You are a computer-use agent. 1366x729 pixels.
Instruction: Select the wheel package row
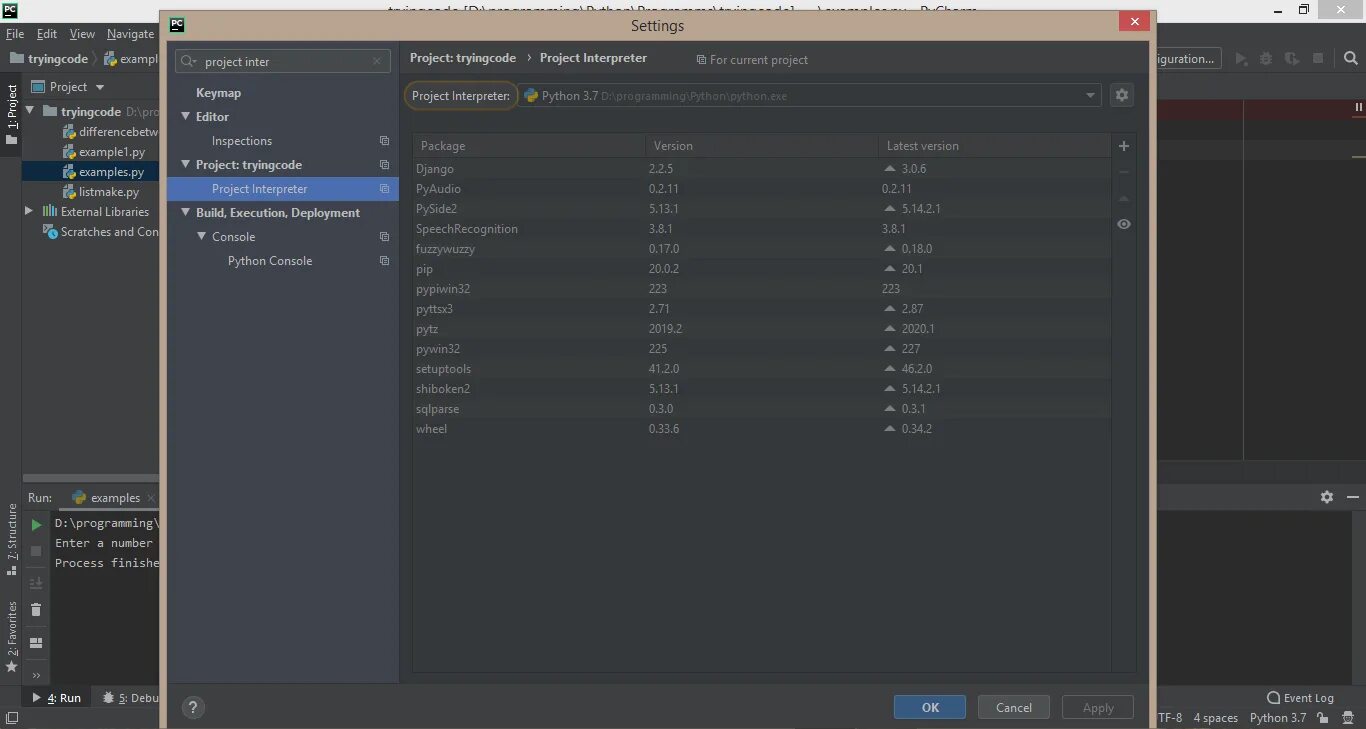click(762, 429)
